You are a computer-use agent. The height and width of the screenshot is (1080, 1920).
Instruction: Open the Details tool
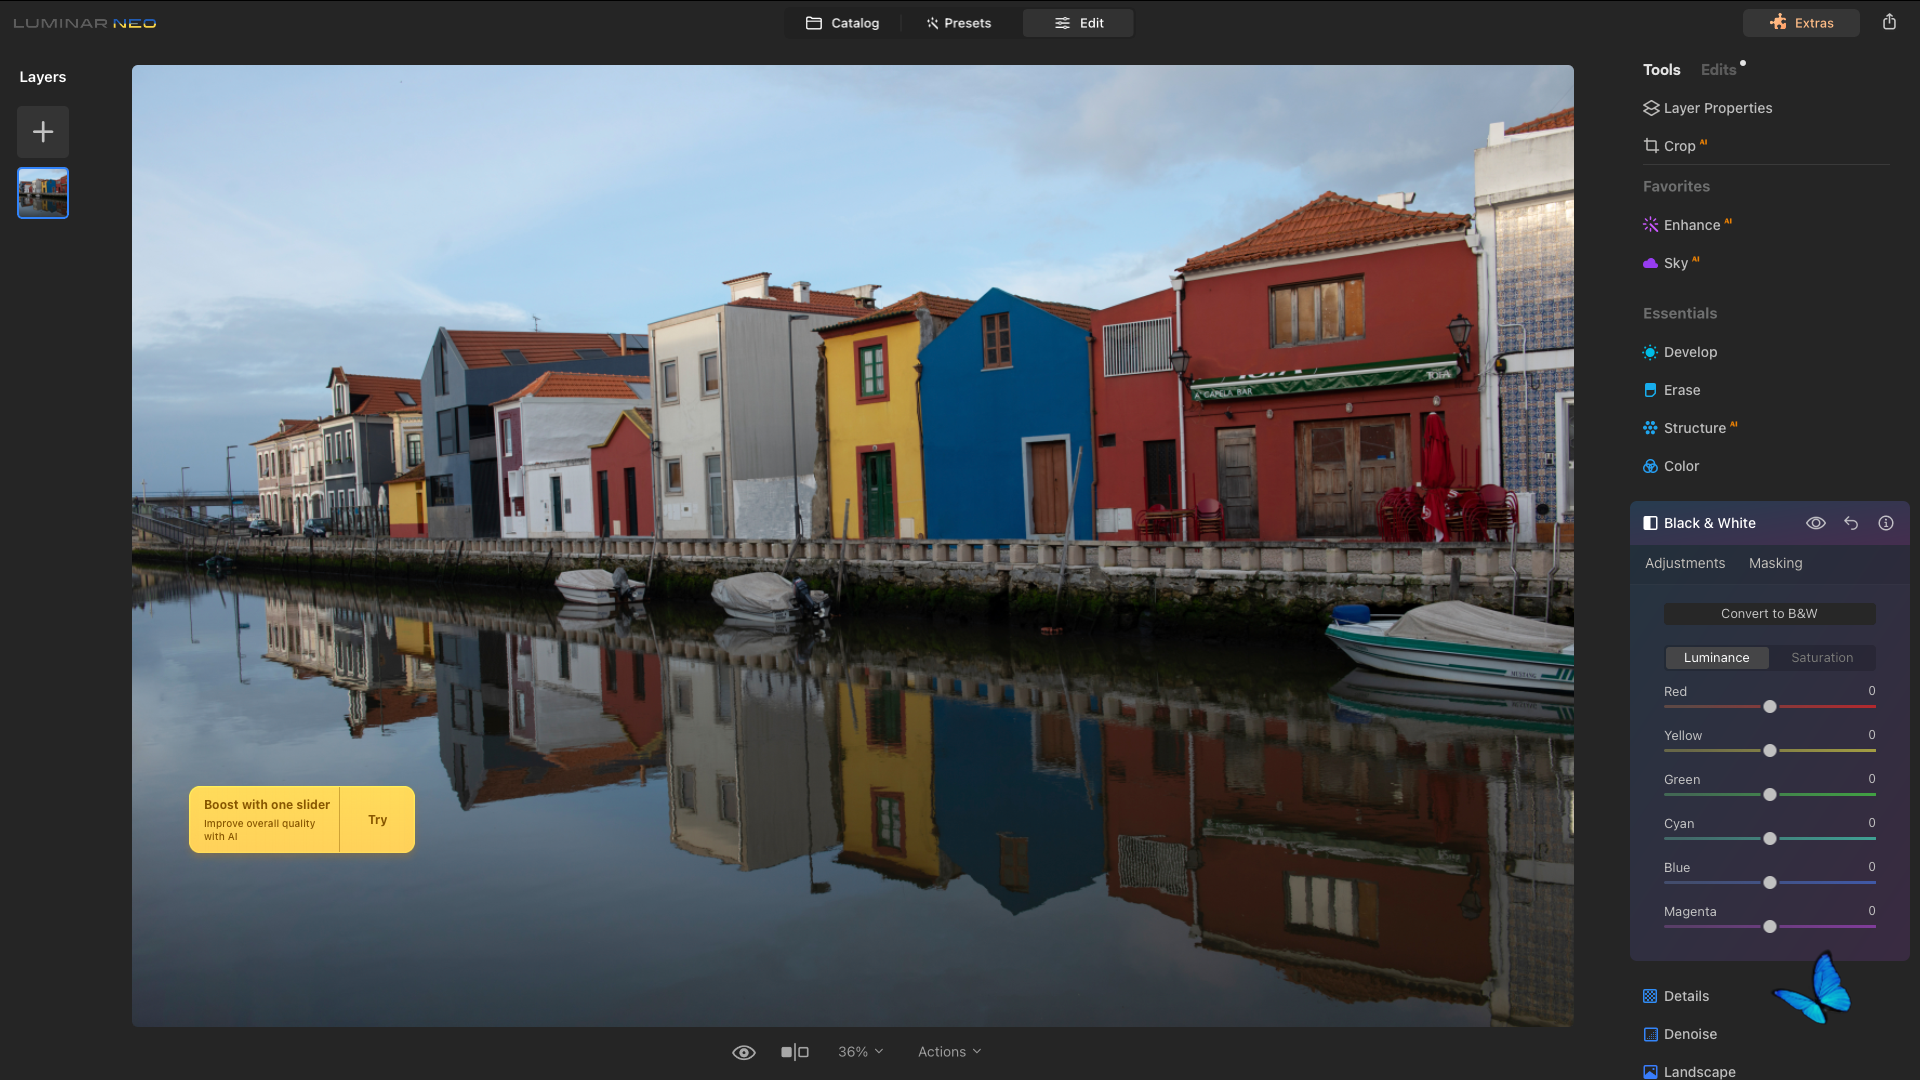click(1676, 996)
